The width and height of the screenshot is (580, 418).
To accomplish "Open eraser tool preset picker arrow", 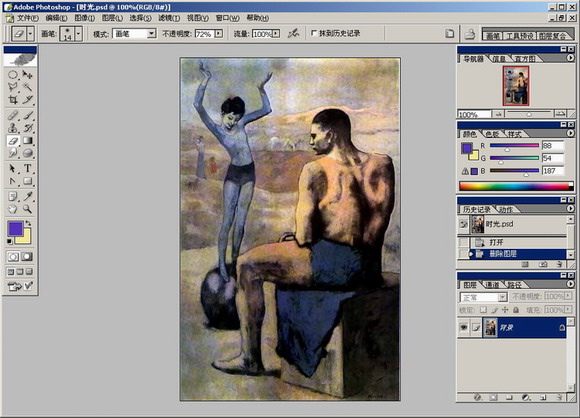I will pyautogui.click(x=30, y=34).
